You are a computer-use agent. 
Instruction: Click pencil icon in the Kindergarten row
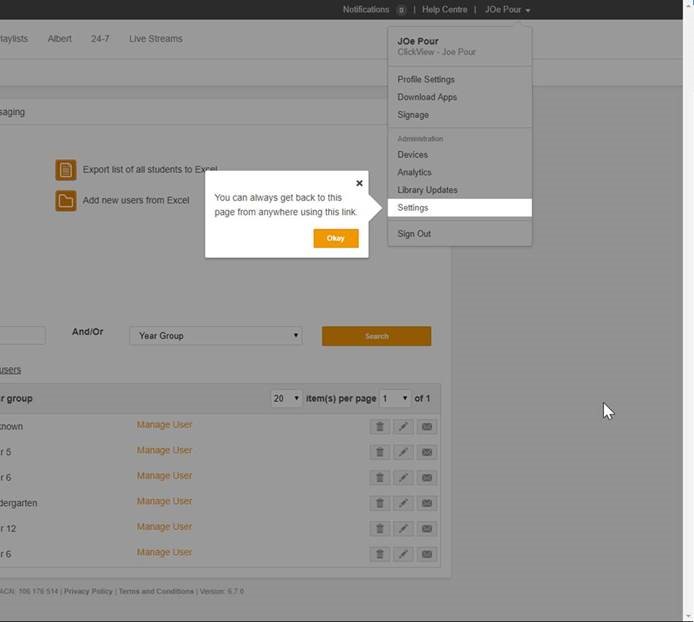(x=403, y=503)
